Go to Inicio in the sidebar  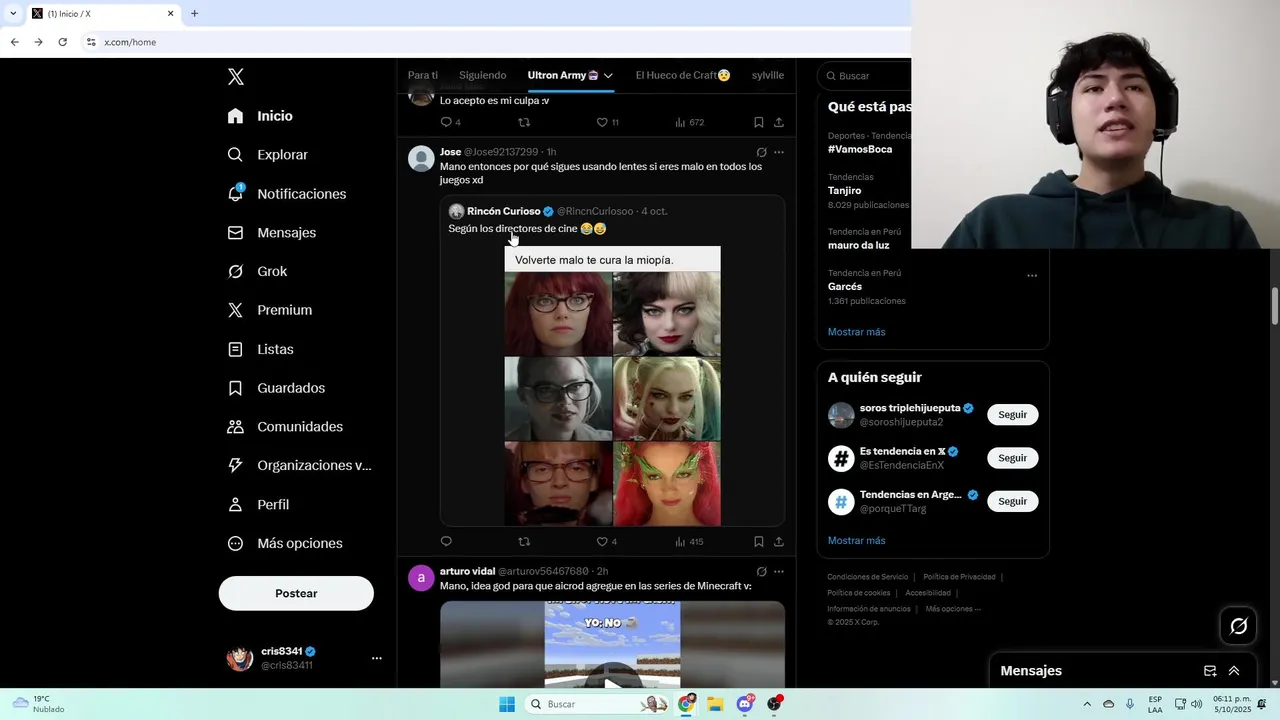pyautogui.click(x=260, y=116)
